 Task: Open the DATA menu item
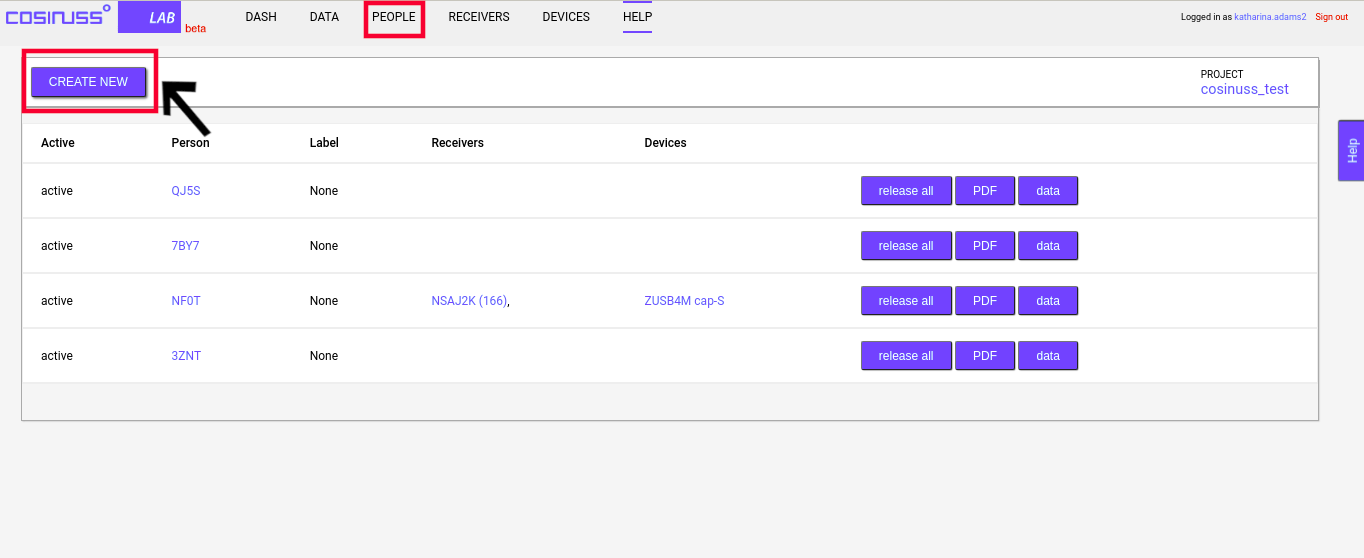(324, 17)
